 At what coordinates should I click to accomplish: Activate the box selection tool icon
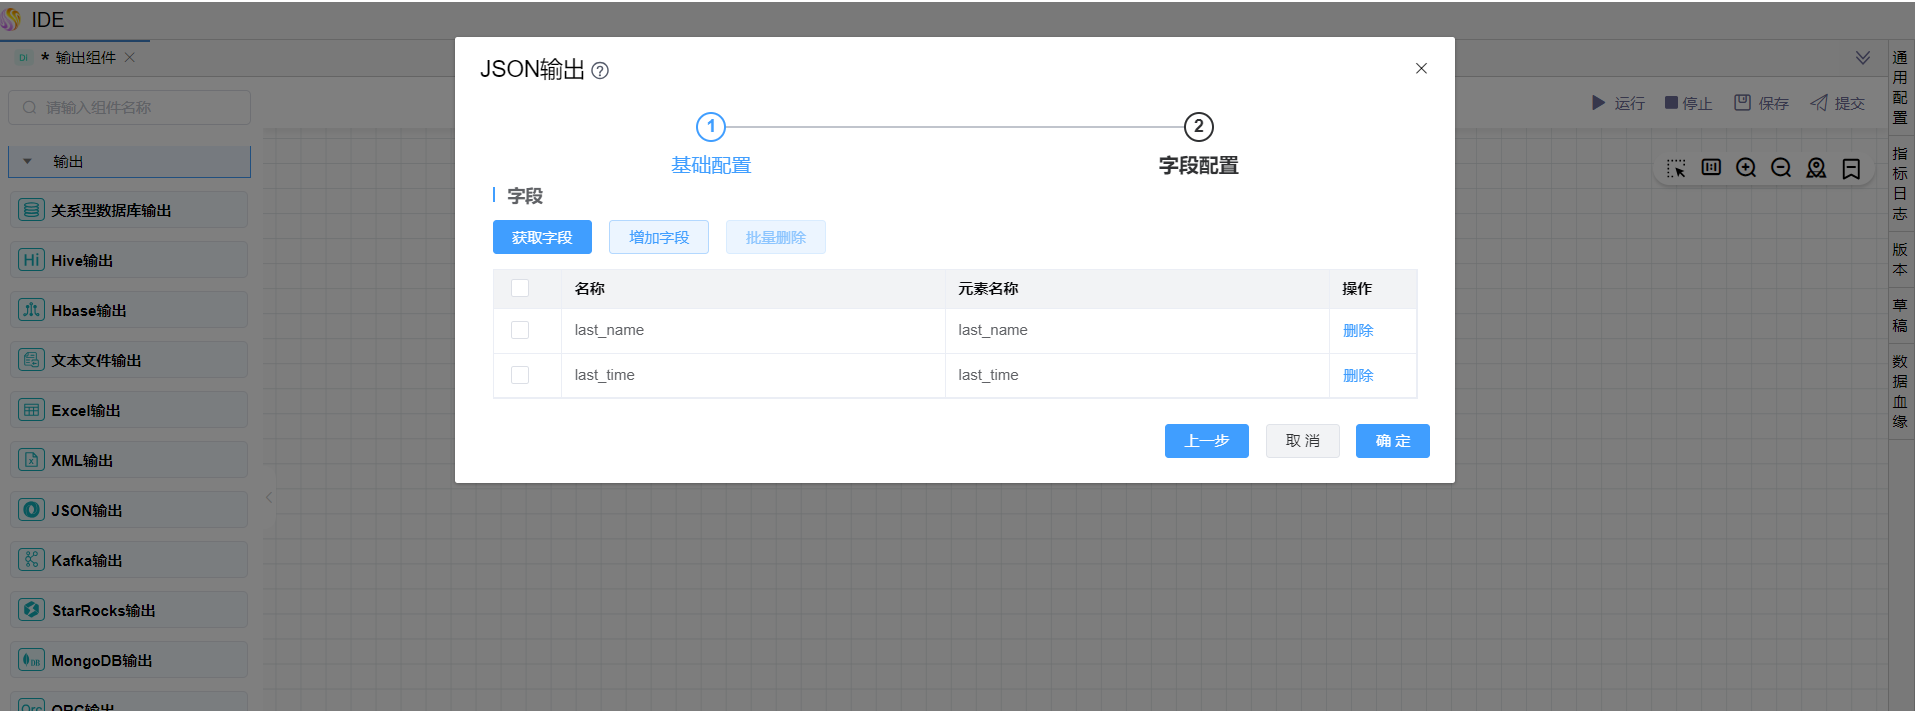pos(1676,168)
